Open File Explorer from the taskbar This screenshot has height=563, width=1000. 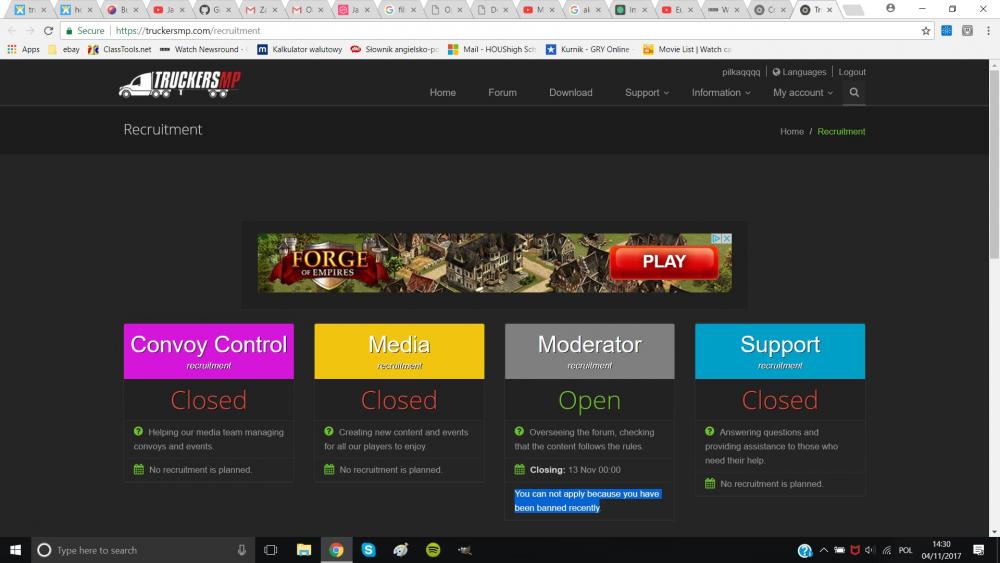(x=304, y=550)
